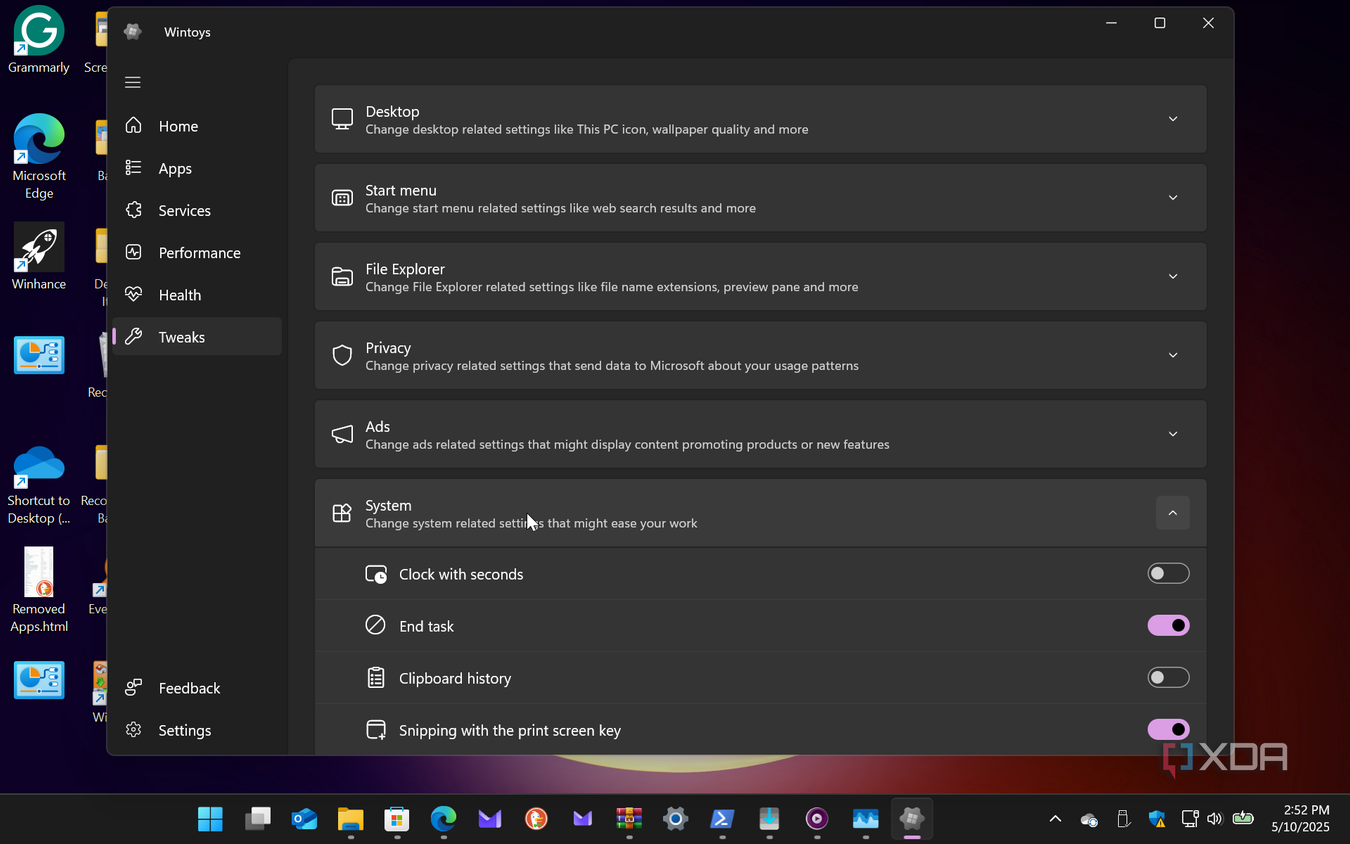Click the Ads megaphone icon
Image resolution: width=1350 pixels, height=844 pixels.
(342, 434)
